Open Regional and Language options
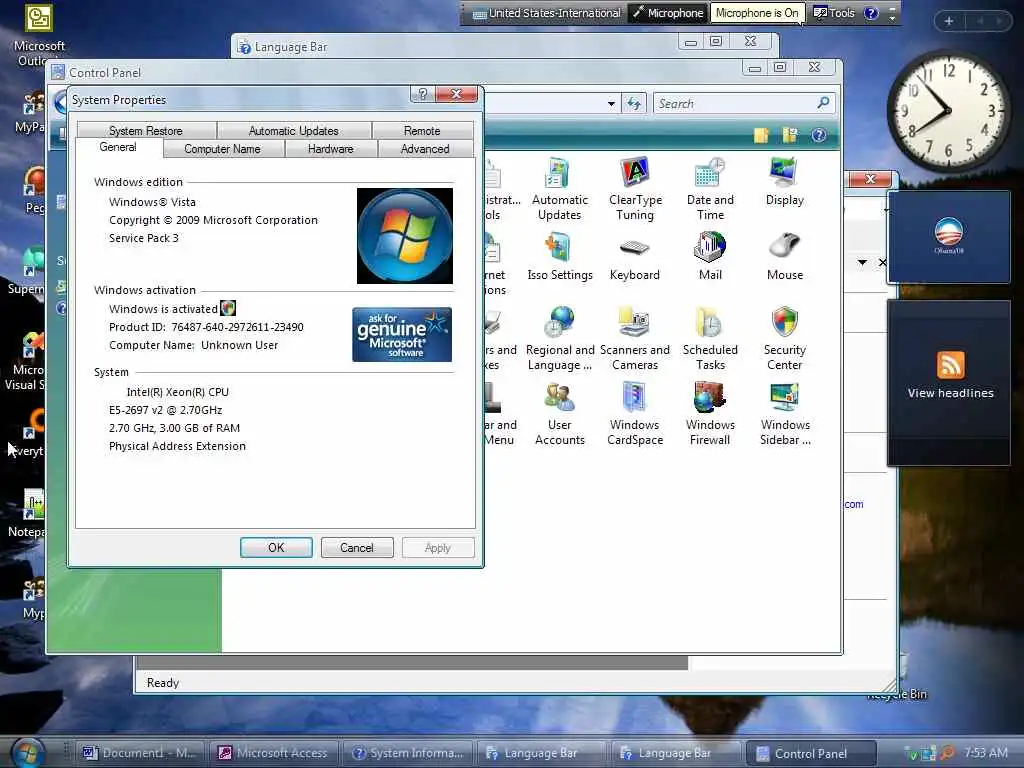The width and height of the screenshot is (1024, 768). coord(560,338)
